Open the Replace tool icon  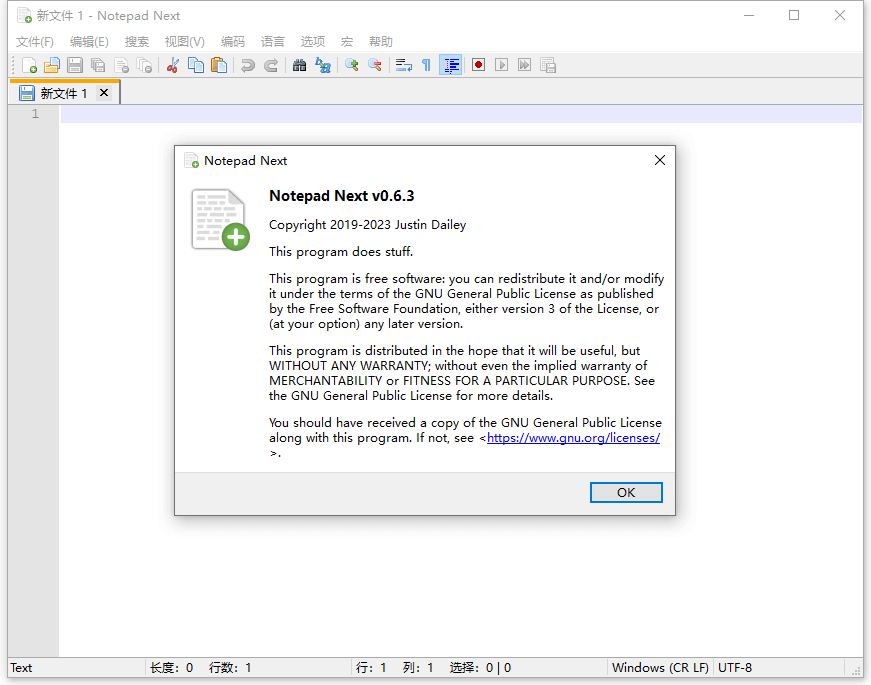[x=323, y=66]
